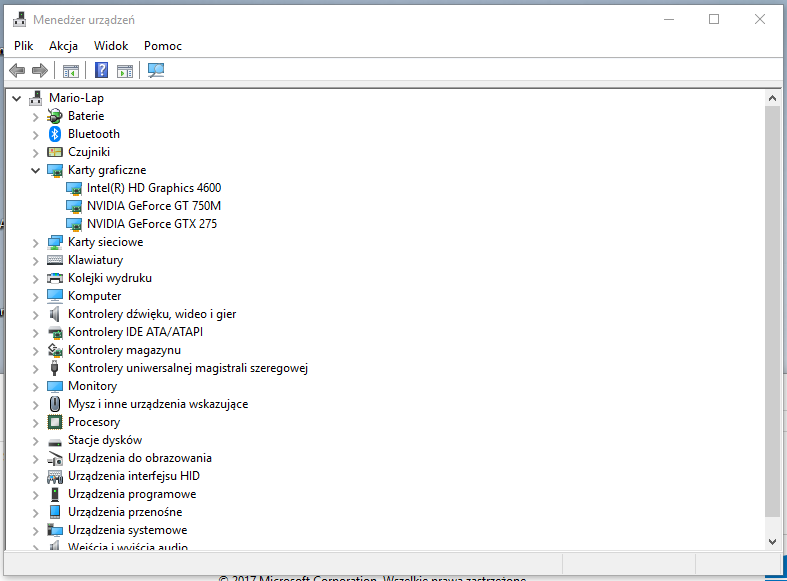Minimize the Menedżer urządzeń window
Image resolution: width=787 pixels, height=581 pixels.
[669, 20]
